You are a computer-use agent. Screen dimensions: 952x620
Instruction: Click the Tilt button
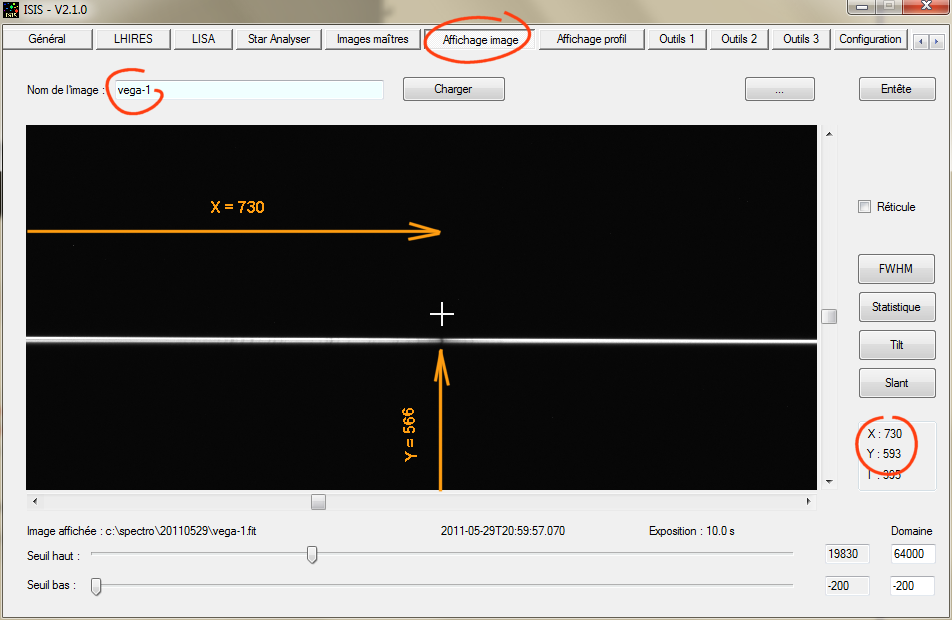[x=897, y=345]
